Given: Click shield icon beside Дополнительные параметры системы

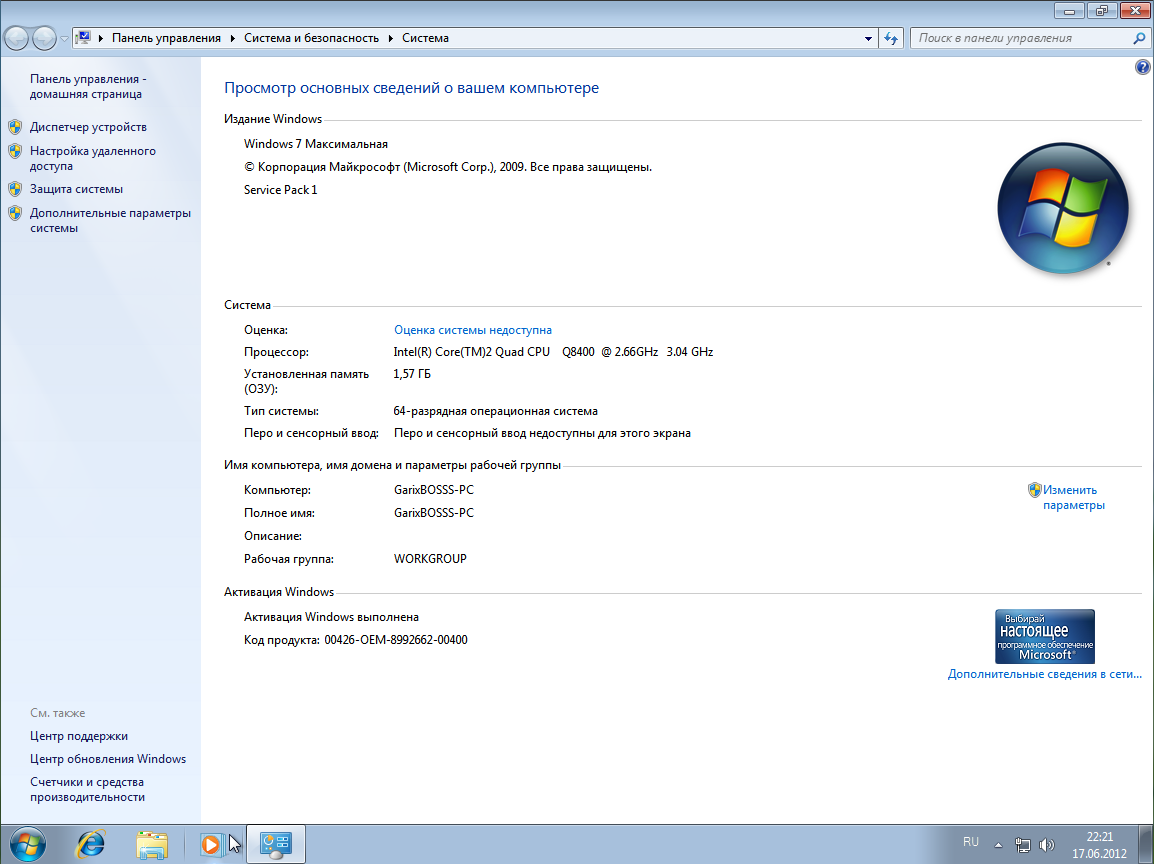Looking at the screenshot, I should click(15, 213).
